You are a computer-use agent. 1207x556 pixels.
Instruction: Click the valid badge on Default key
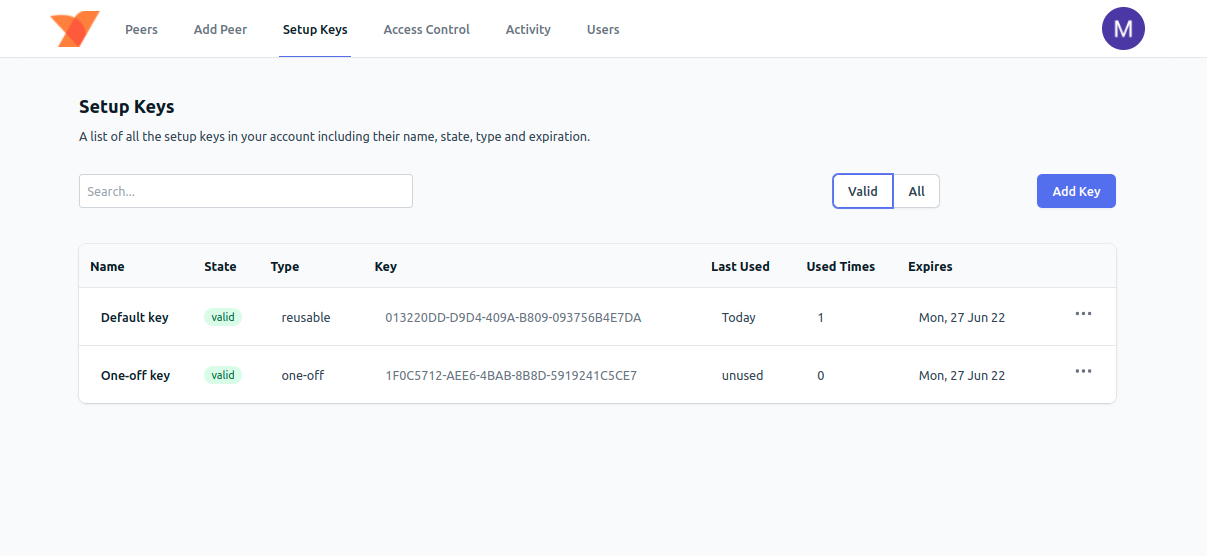pyautogui.click(x=223, y=317)
